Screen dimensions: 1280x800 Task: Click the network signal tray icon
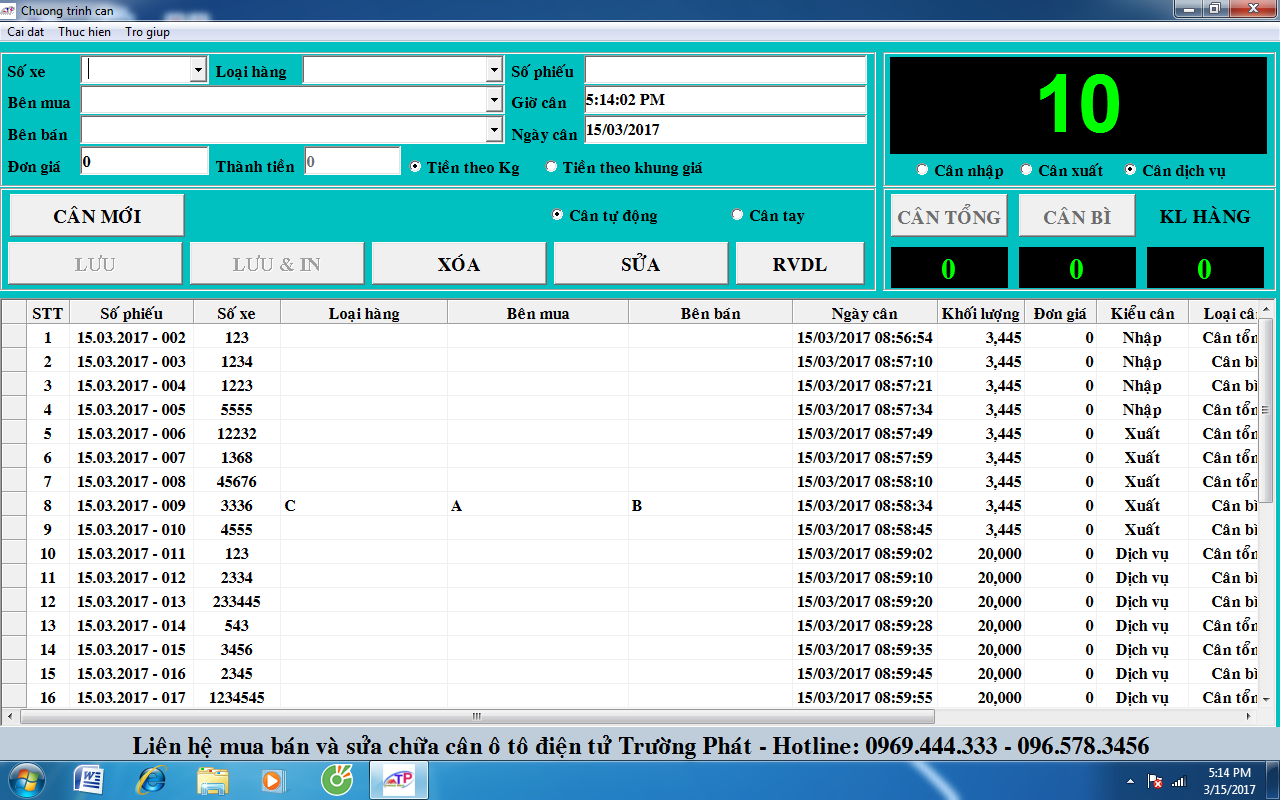tap(1178, 781)
